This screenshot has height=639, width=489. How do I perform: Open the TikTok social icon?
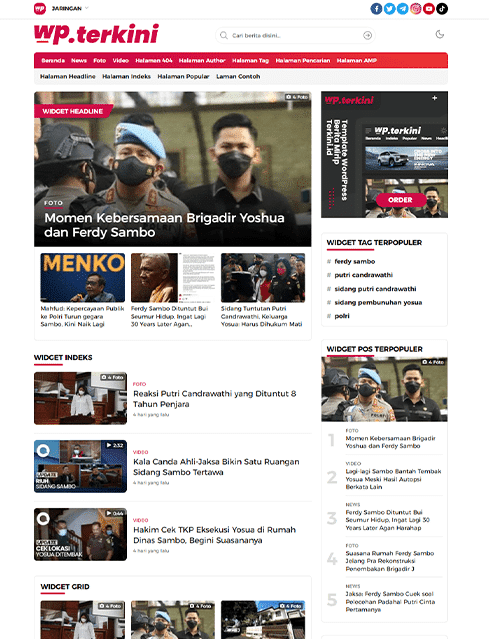point(442,9)
